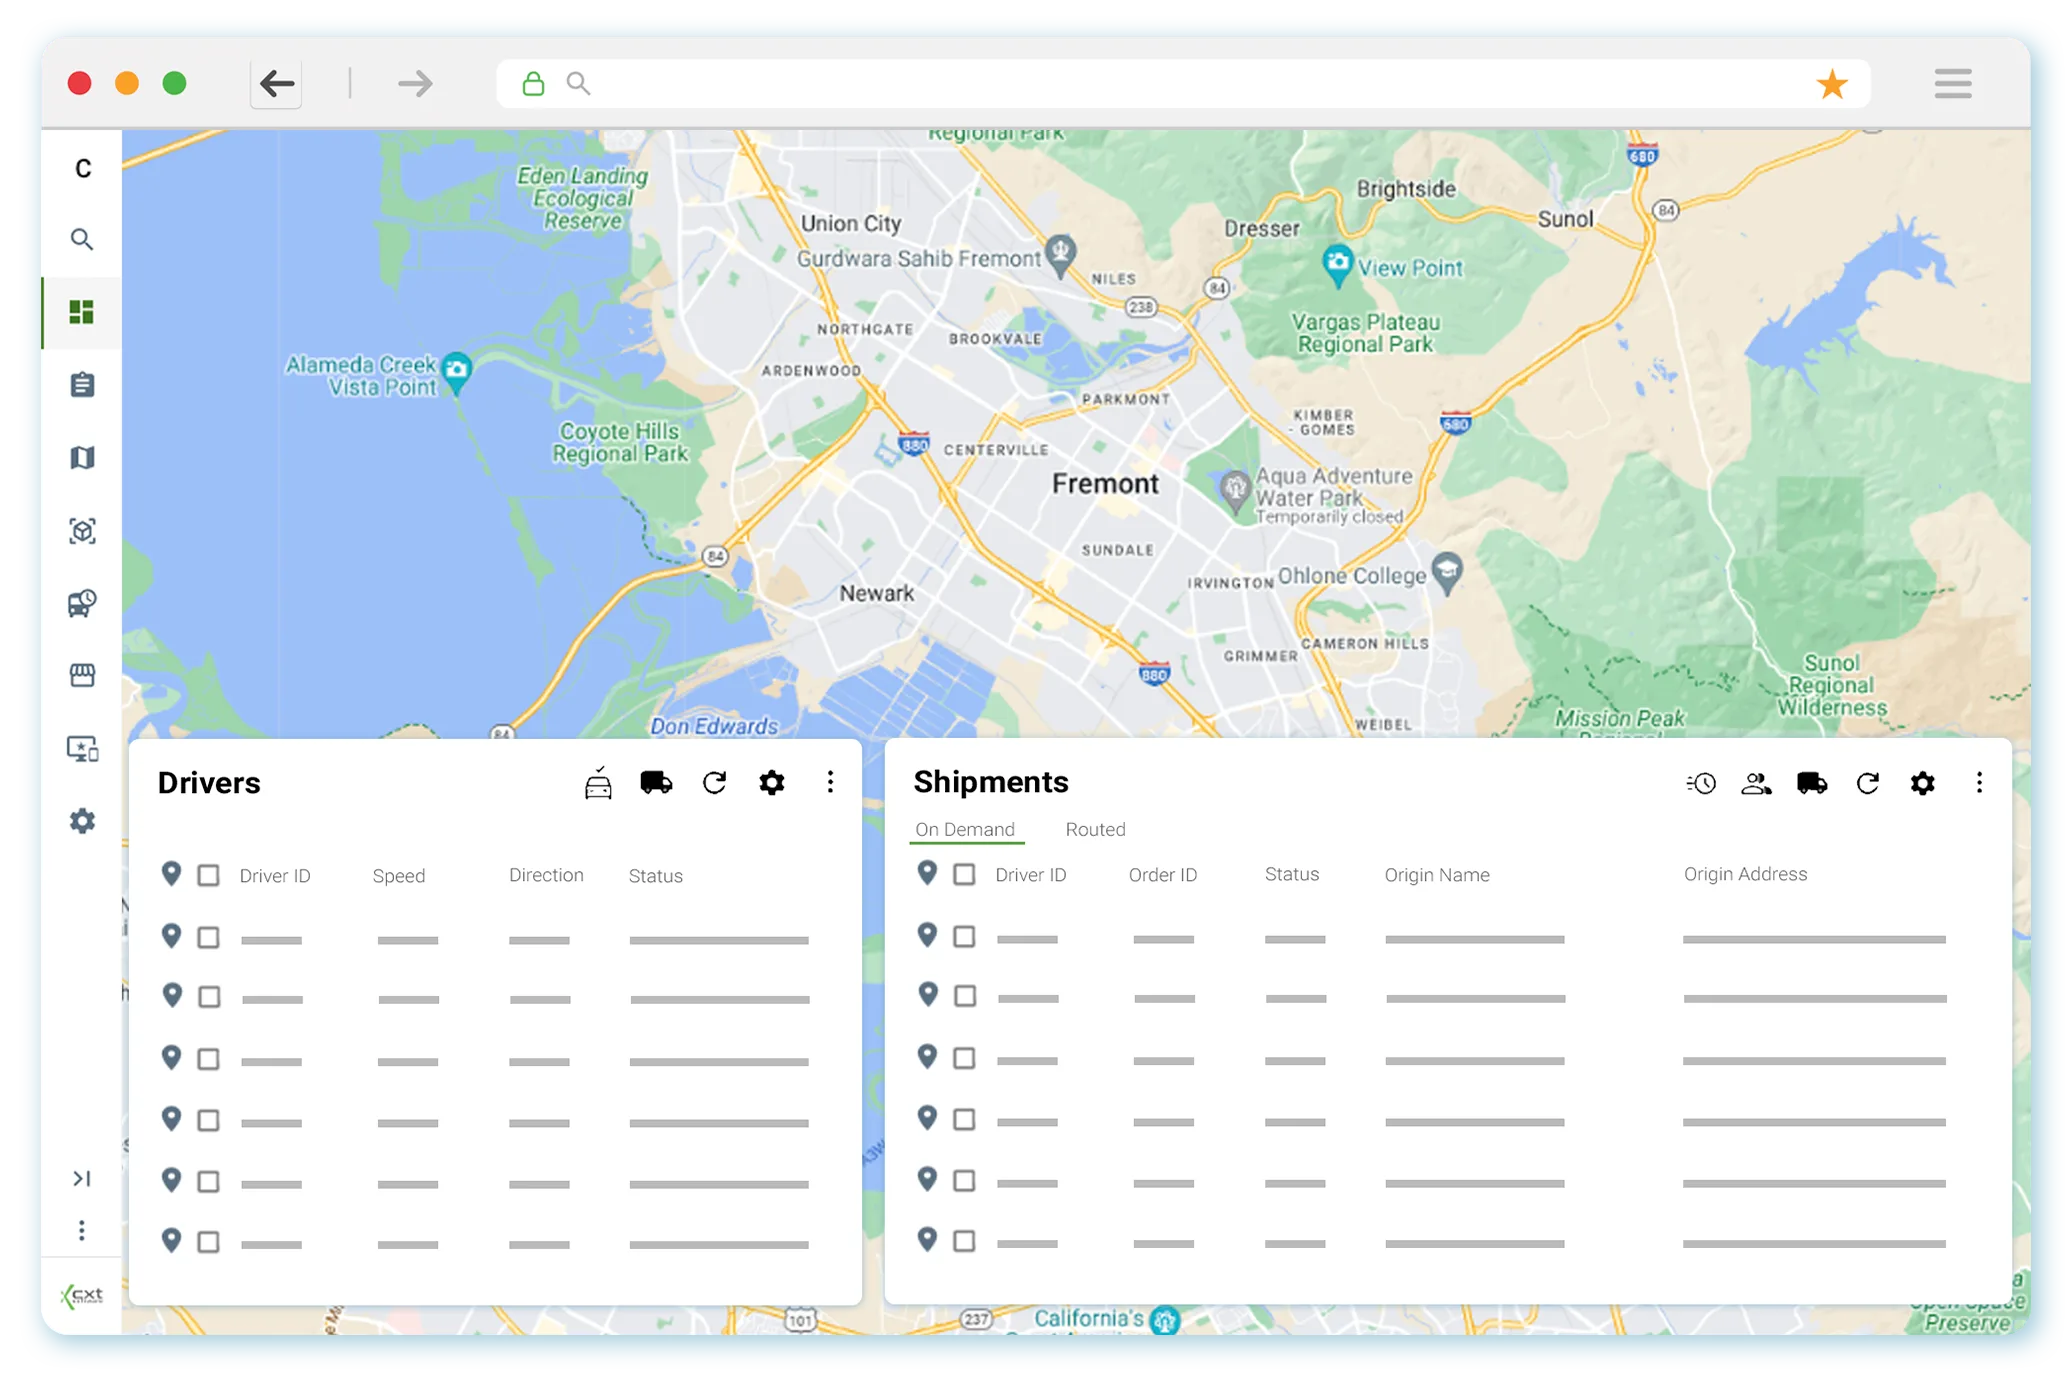Viewport: 2072px width, 1376px height.
Task: Select the Search tool in the sidebar
Action: 82,240
